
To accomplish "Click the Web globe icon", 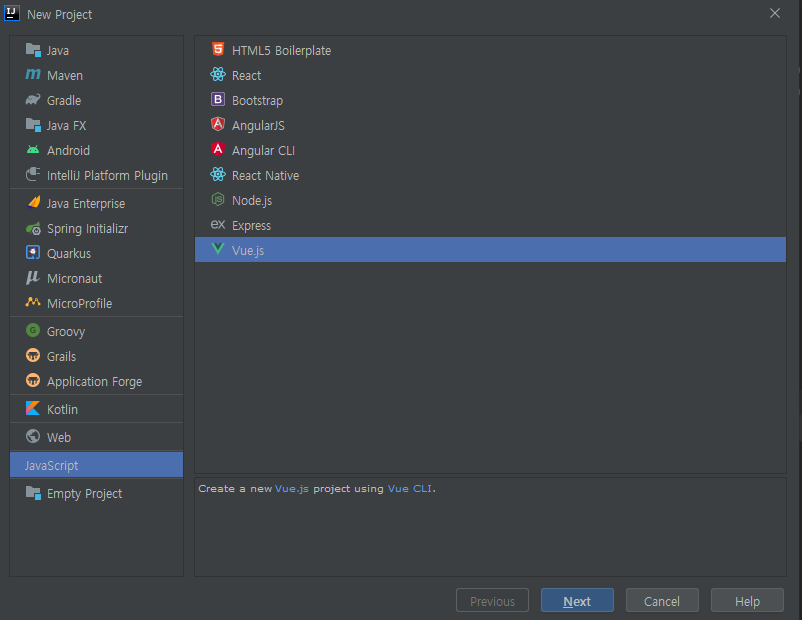I will 33,436.
